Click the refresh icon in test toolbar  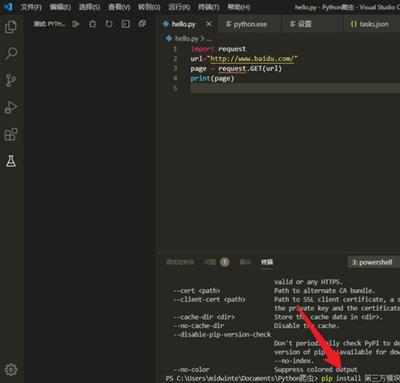[109, 24]
